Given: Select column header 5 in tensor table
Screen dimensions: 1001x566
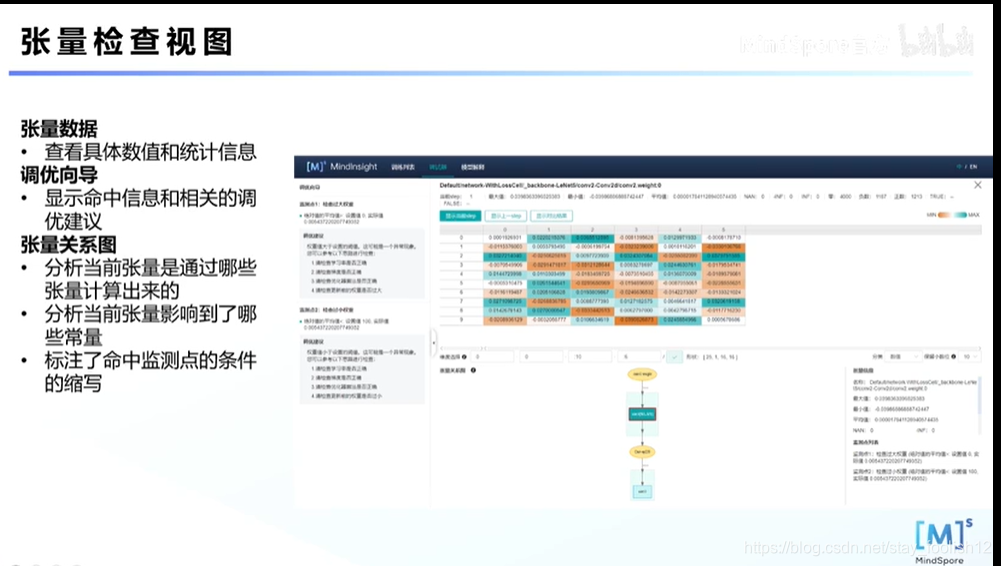Looking at the screenshot, I should pyautogui.click(x=723, y=229).
